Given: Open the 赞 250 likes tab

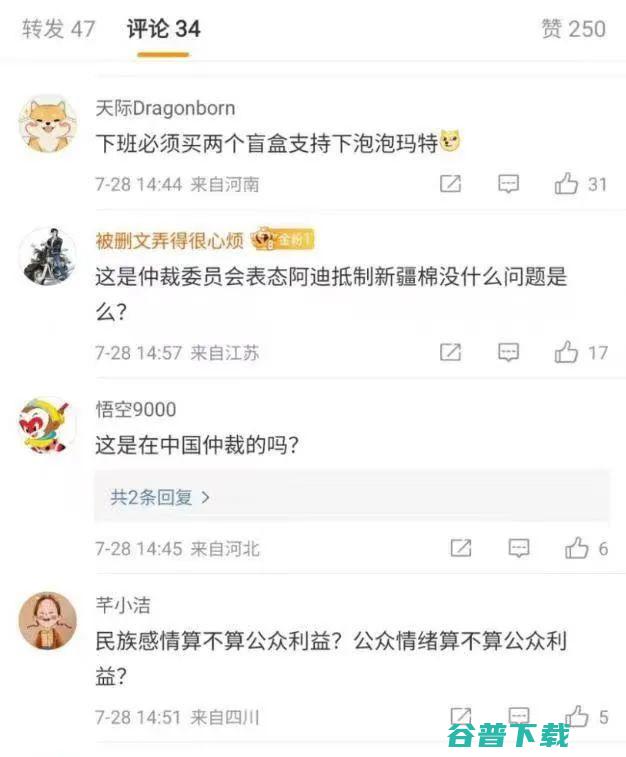Looking at the screenshot, I should [573, 29].
